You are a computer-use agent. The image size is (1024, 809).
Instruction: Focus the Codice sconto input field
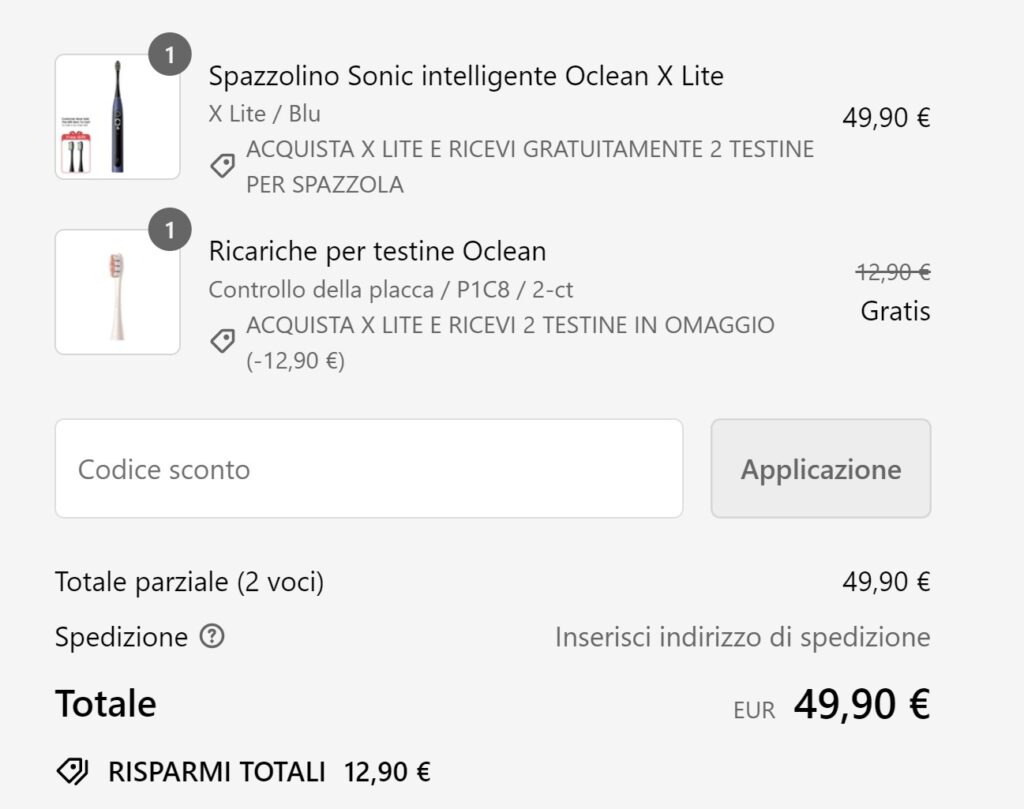pos(368,469)
